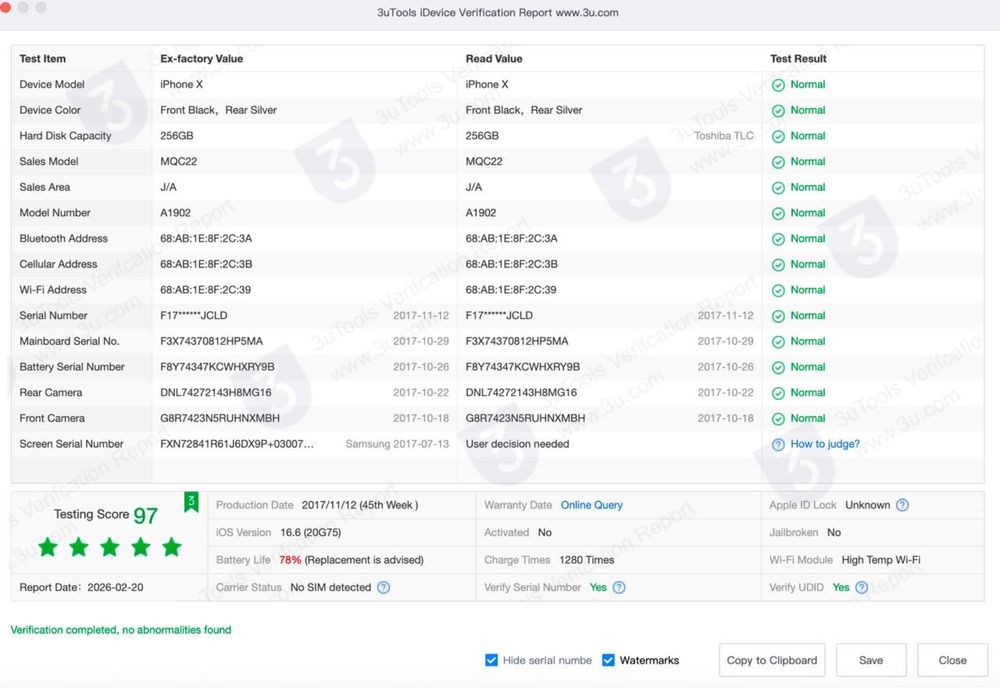Image resolution: width=1000 pixels, height=688 pixels.
Task: Click the Normal check icon for Battery Serial Number
Action: pos(778,367)
